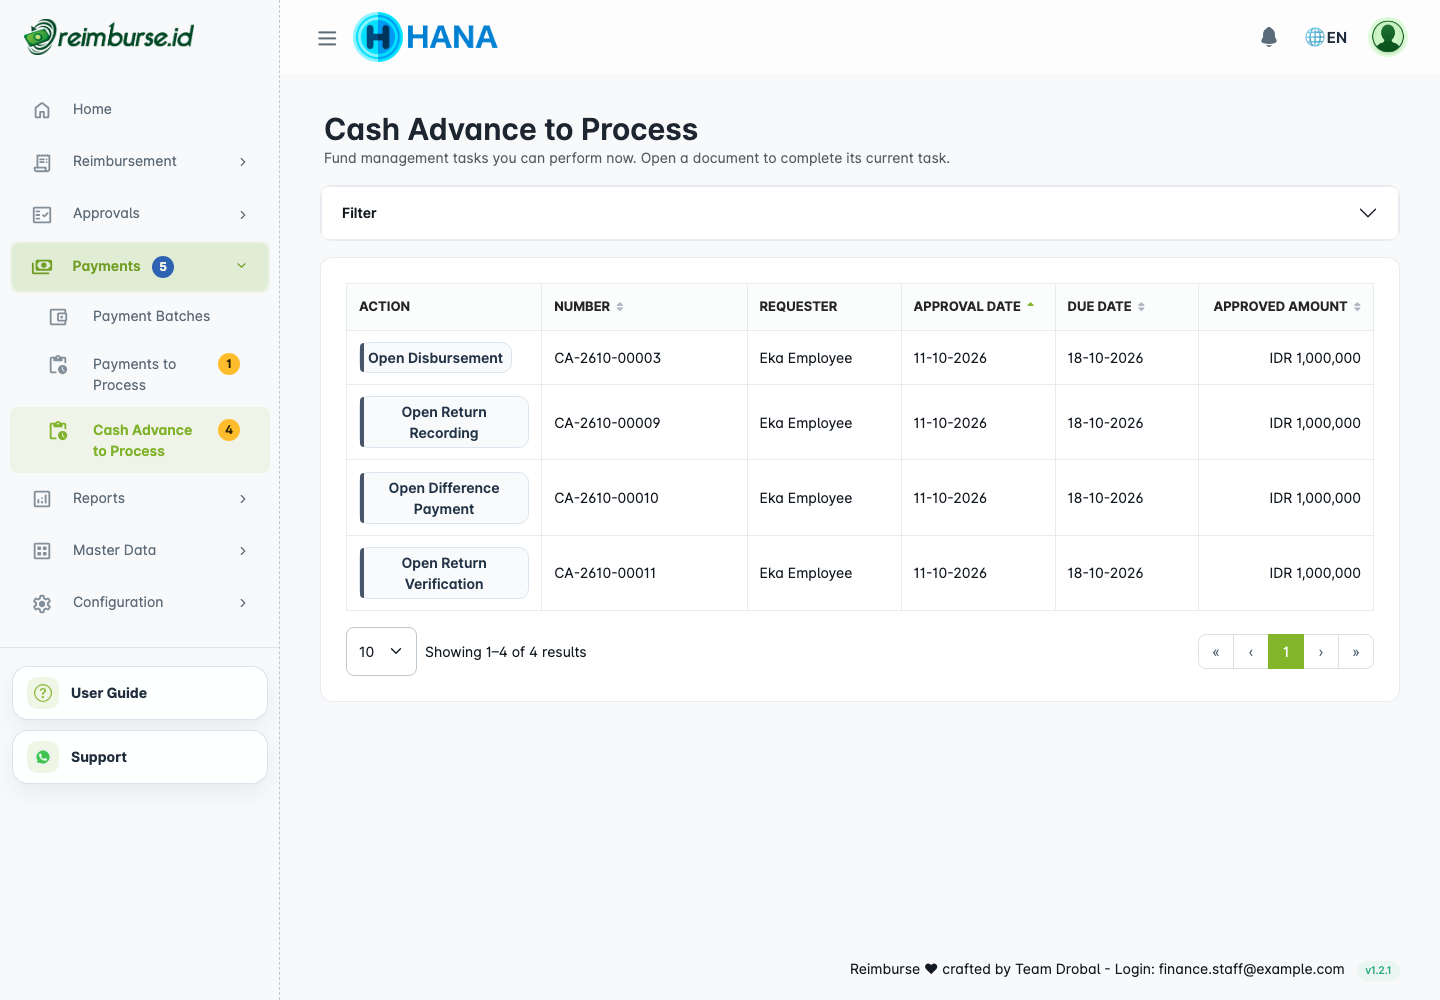Click the Home house icon
The height and width of the screenshot is (1000, 1440).
click(42, 110)
